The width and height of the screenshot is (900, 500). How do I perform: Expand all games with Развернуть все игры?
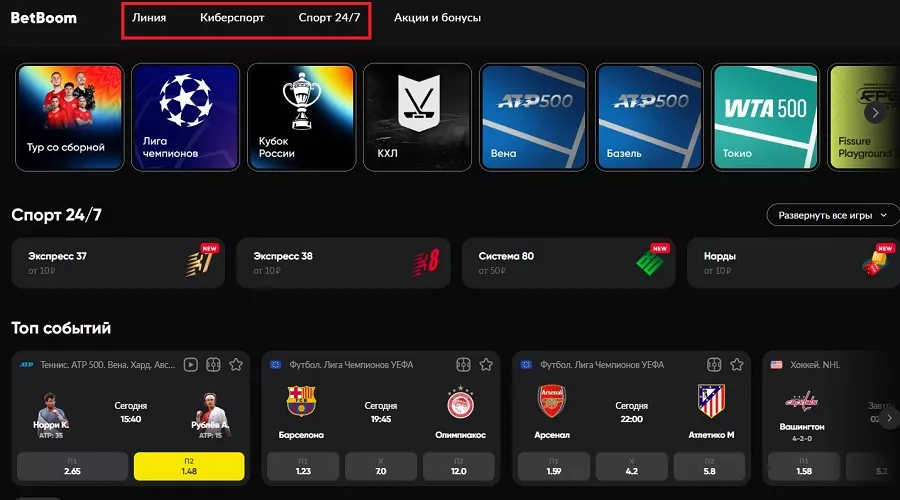[833, 215]
